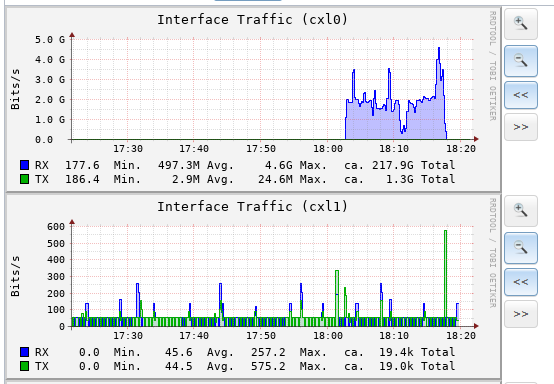Shift the cxl0 graph forward in time
The height and width of the screenshot is (384, 554).
521,127
